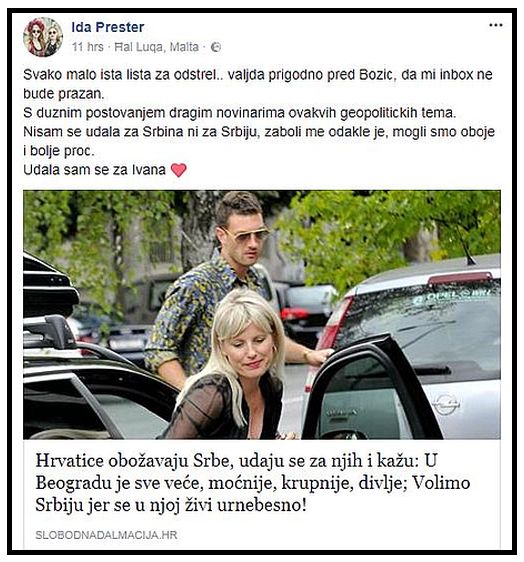This screenshot has height=562, width=524.
Task: Click the 11 hrs timestamp
Action: click(87, 47)
